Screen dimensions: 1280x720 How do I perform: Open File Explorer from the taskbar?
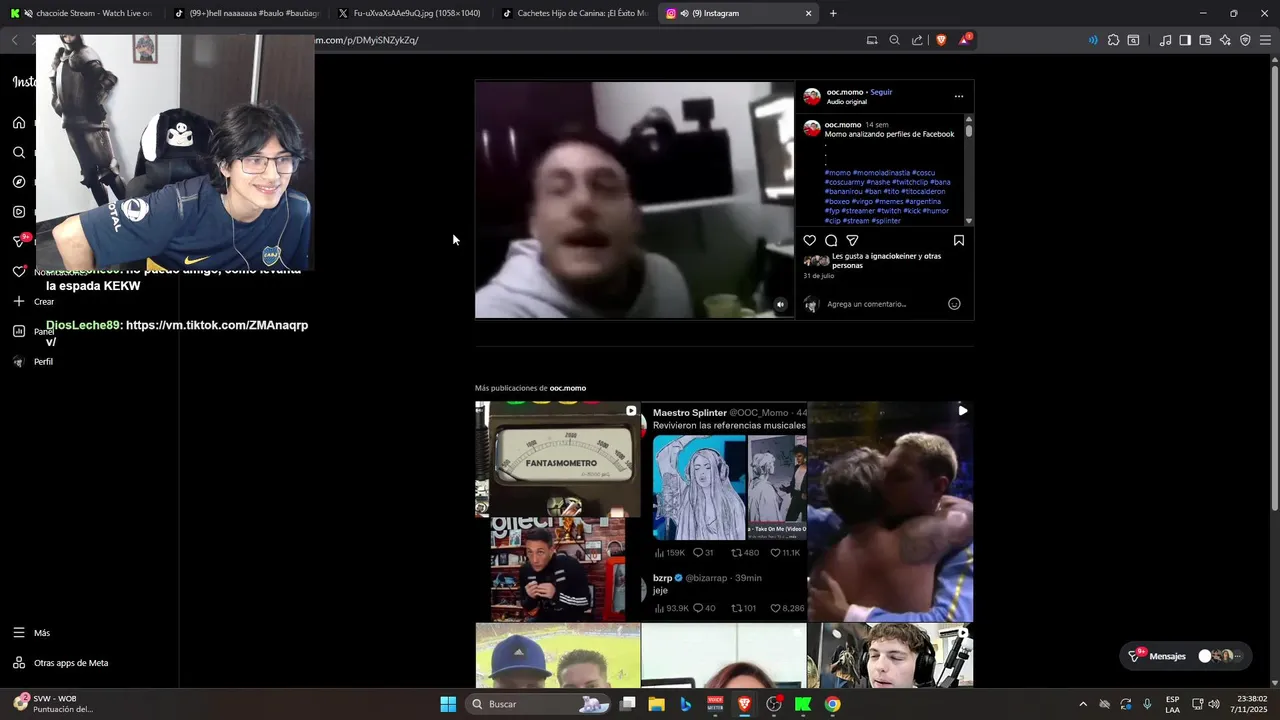pos(656,704)
